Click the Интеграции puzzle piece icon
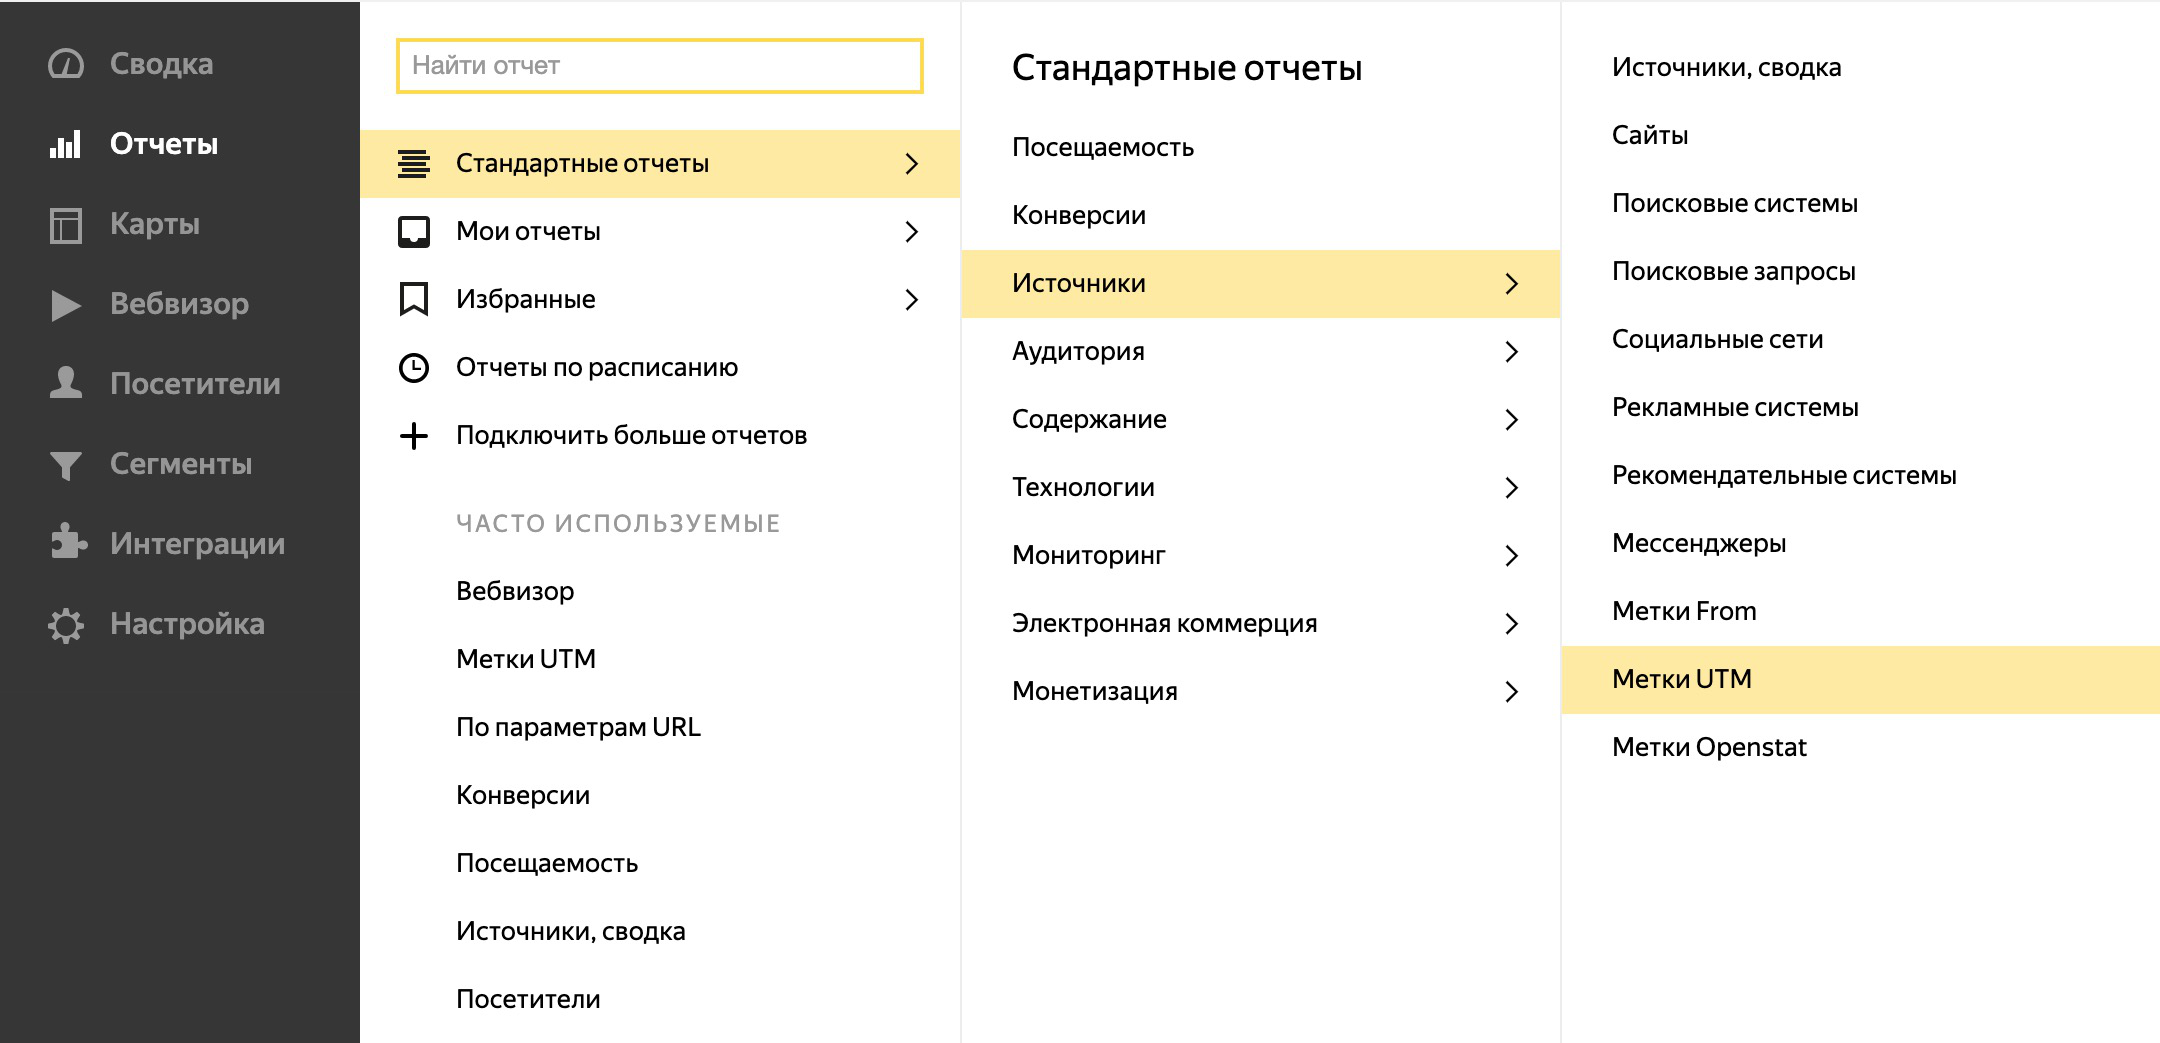 coord(67,543)
